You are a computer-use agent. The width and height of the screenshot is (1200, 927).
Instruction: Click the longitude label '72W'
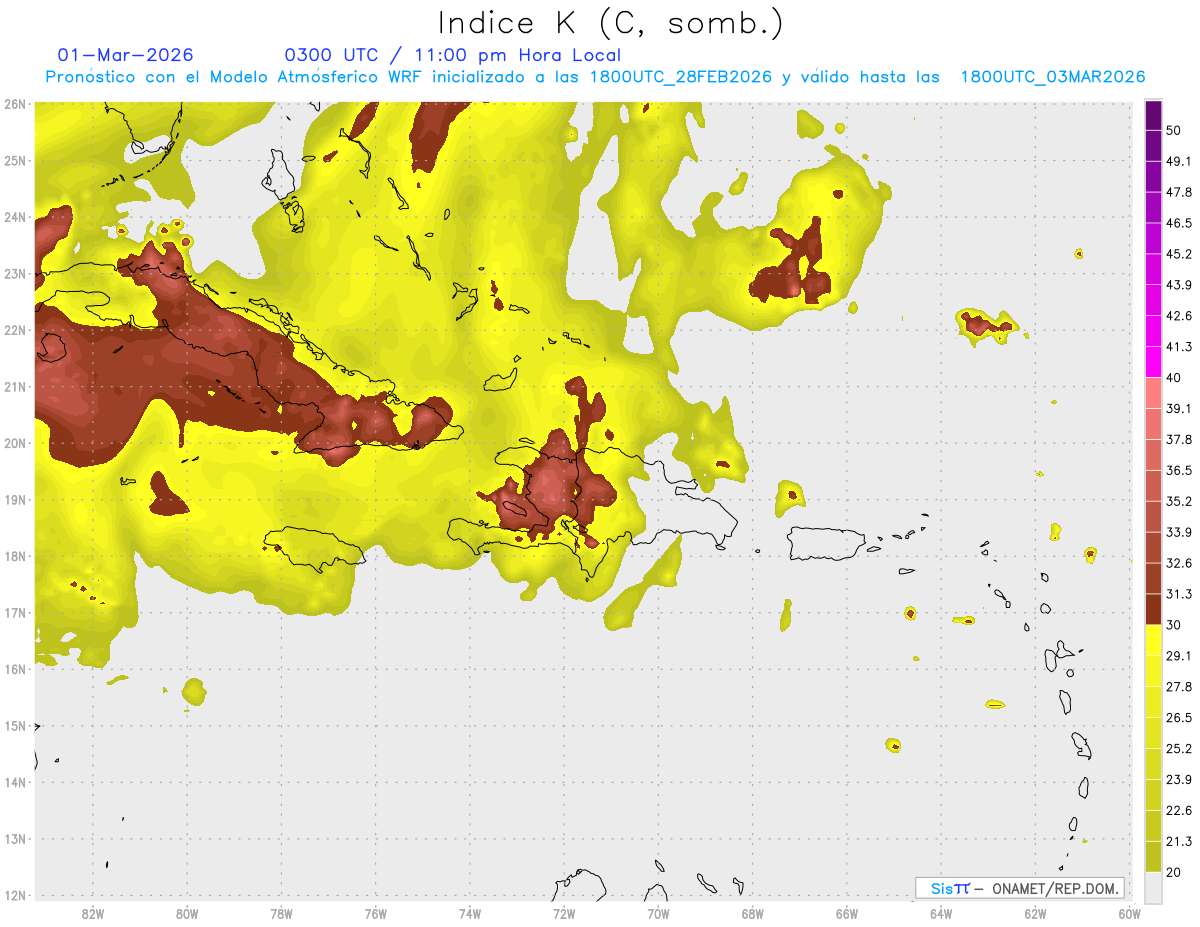(x=564, y=914)
